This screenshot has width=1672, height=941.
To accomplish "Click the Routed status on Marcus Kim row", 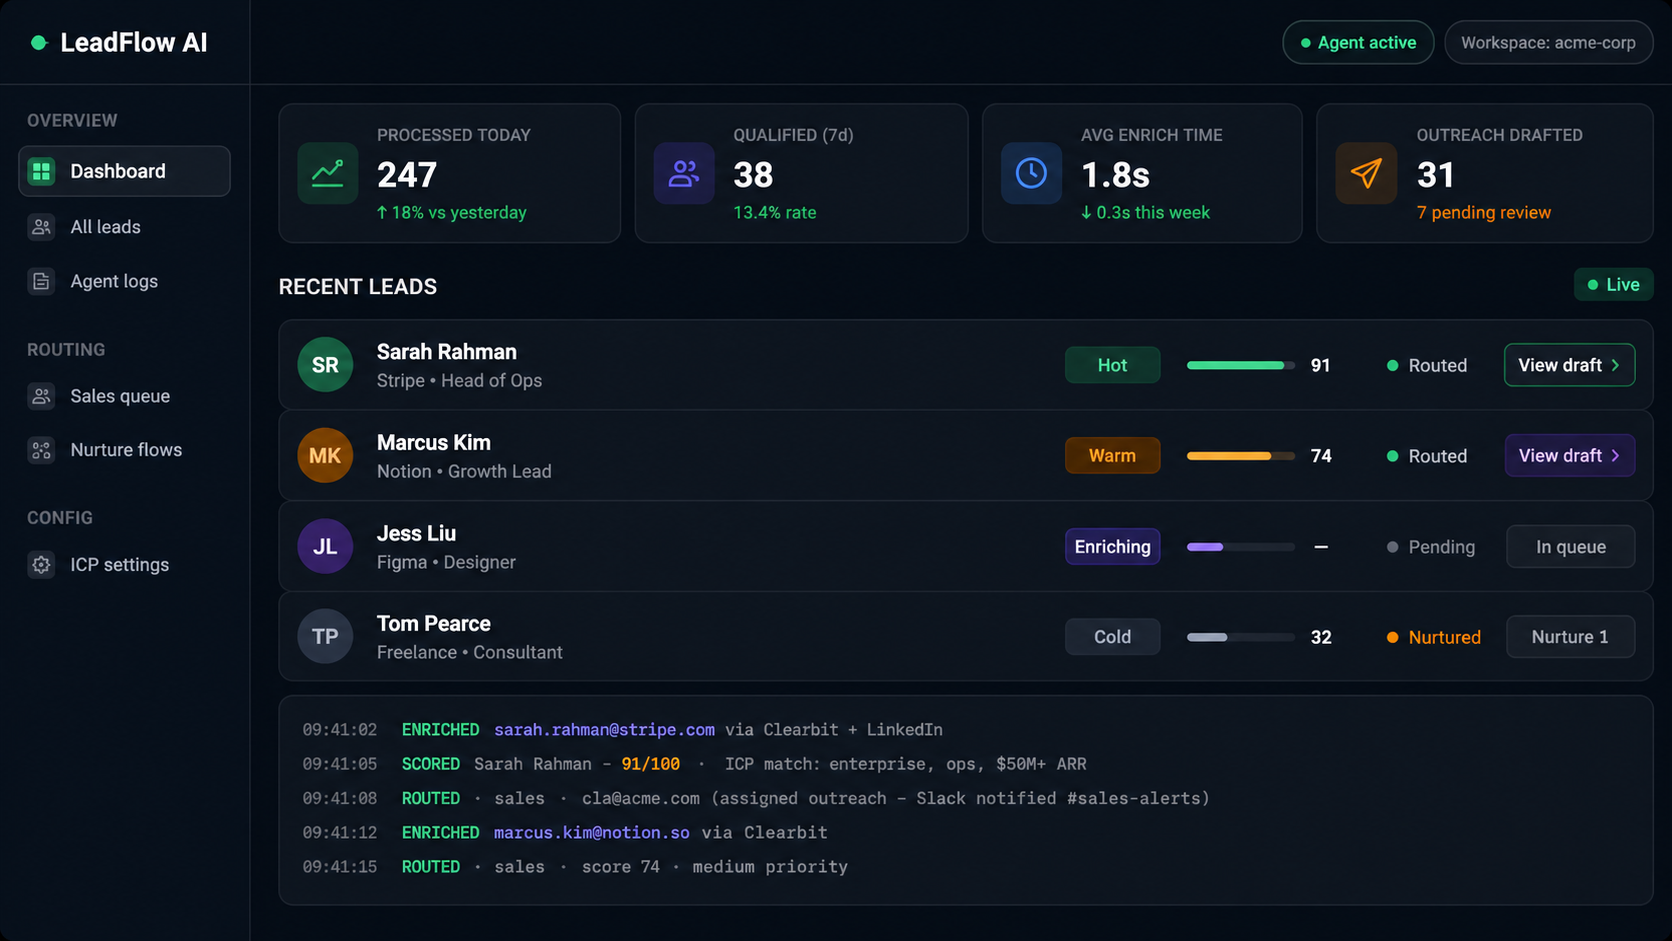I will 1426,456.
